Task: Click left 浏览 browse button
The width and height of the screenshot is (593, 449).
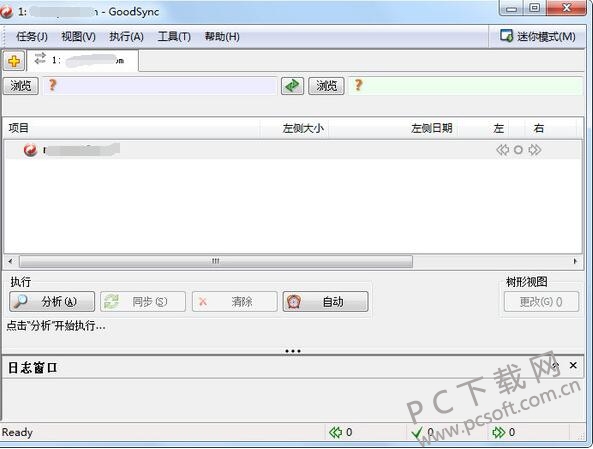Action: [x=21, y=86]
